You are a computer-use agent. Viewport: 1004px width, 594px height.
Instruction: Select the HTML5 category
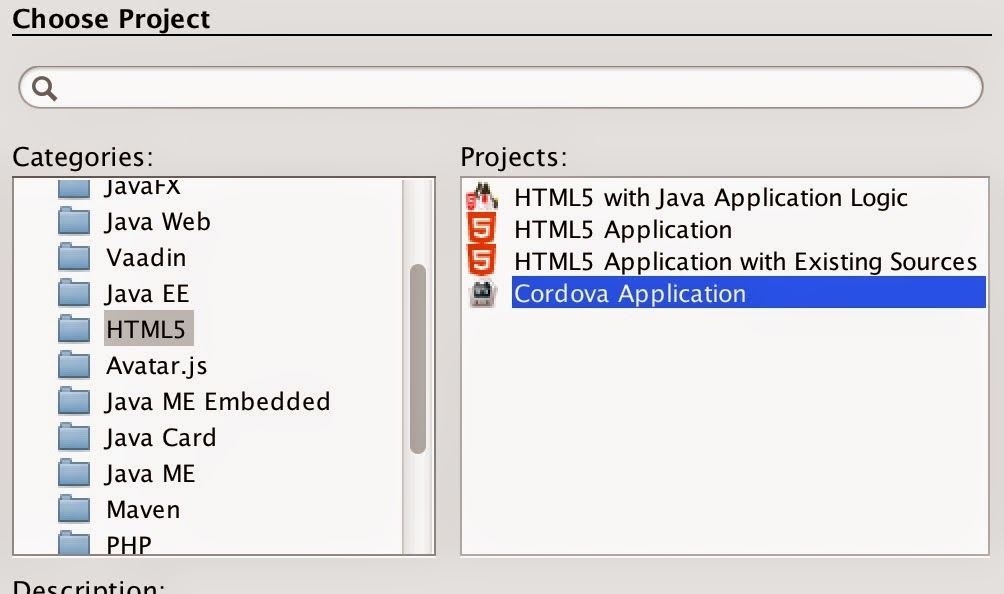[x=146, y=329]
